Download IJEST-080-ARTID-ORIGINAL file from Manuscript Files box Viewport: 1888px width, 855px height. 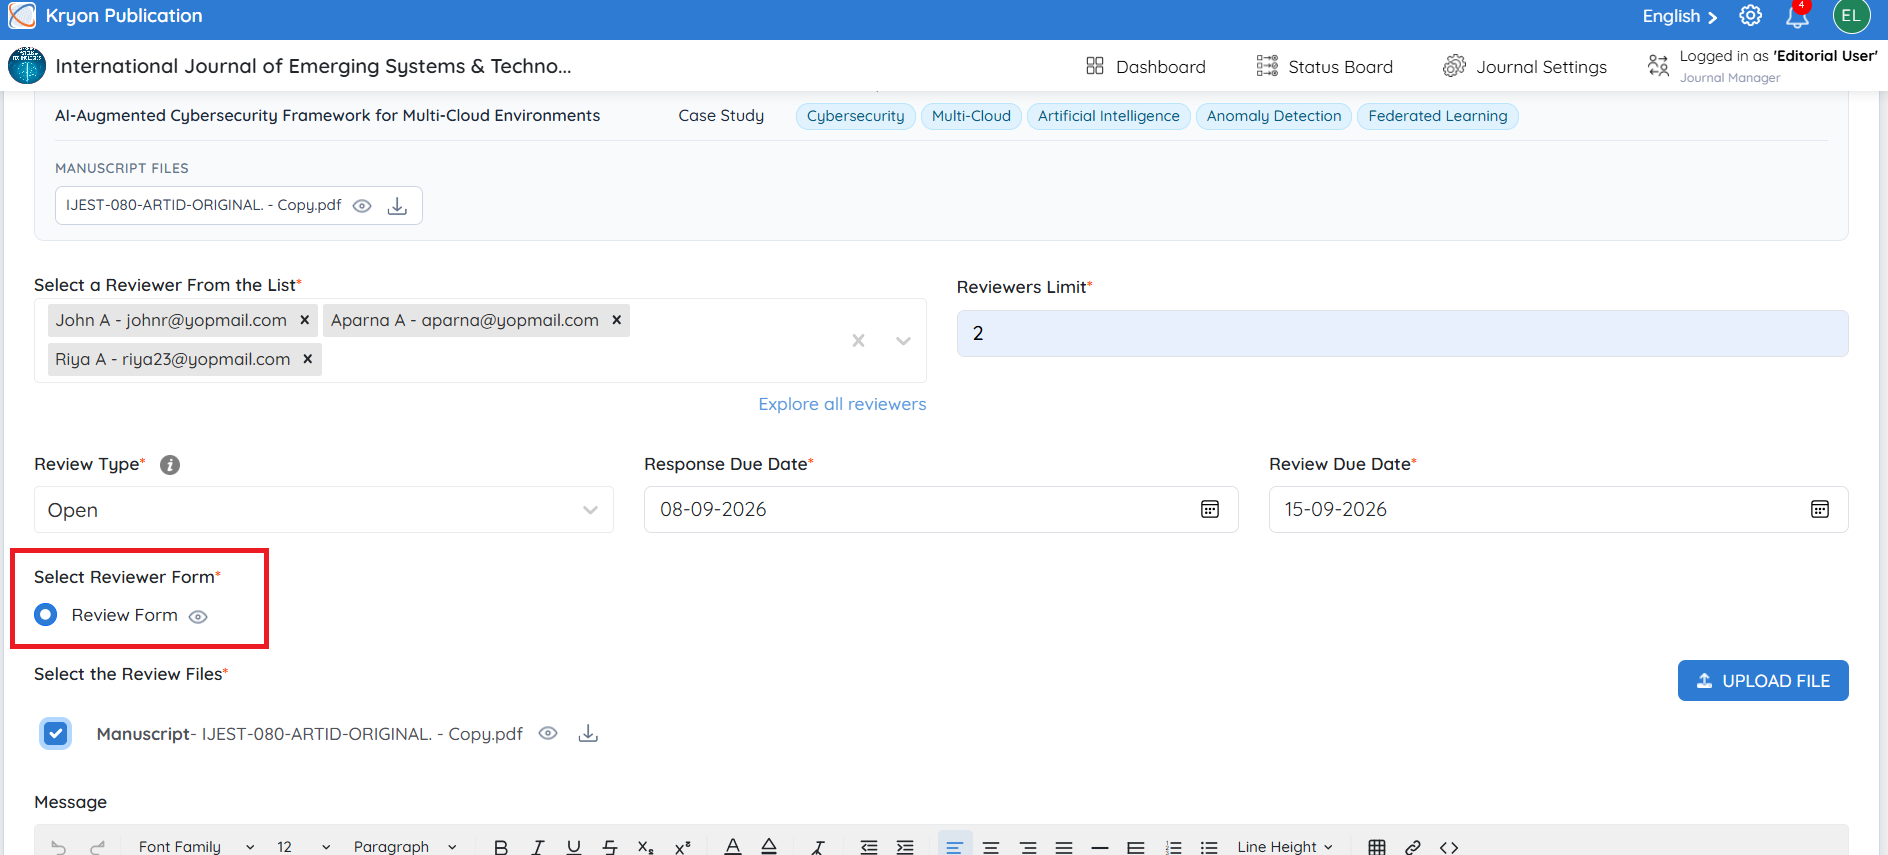coord(397,206)
